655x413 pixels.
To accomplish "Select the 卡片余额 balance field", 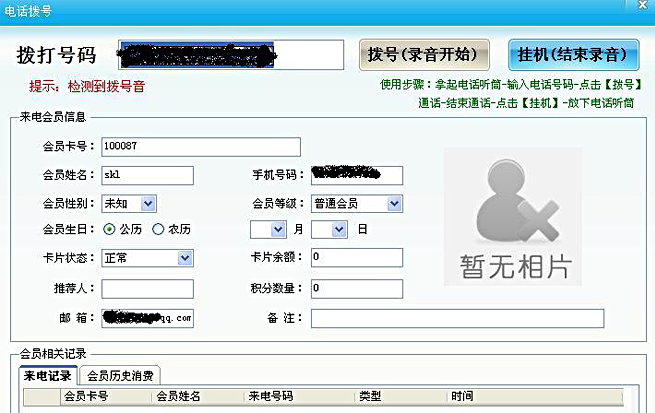I will click(356, 258).
